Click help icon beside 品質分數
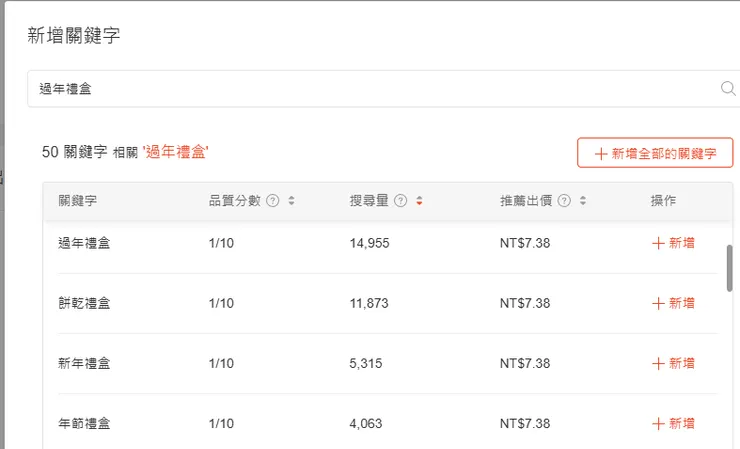 (x=273, y=201)
